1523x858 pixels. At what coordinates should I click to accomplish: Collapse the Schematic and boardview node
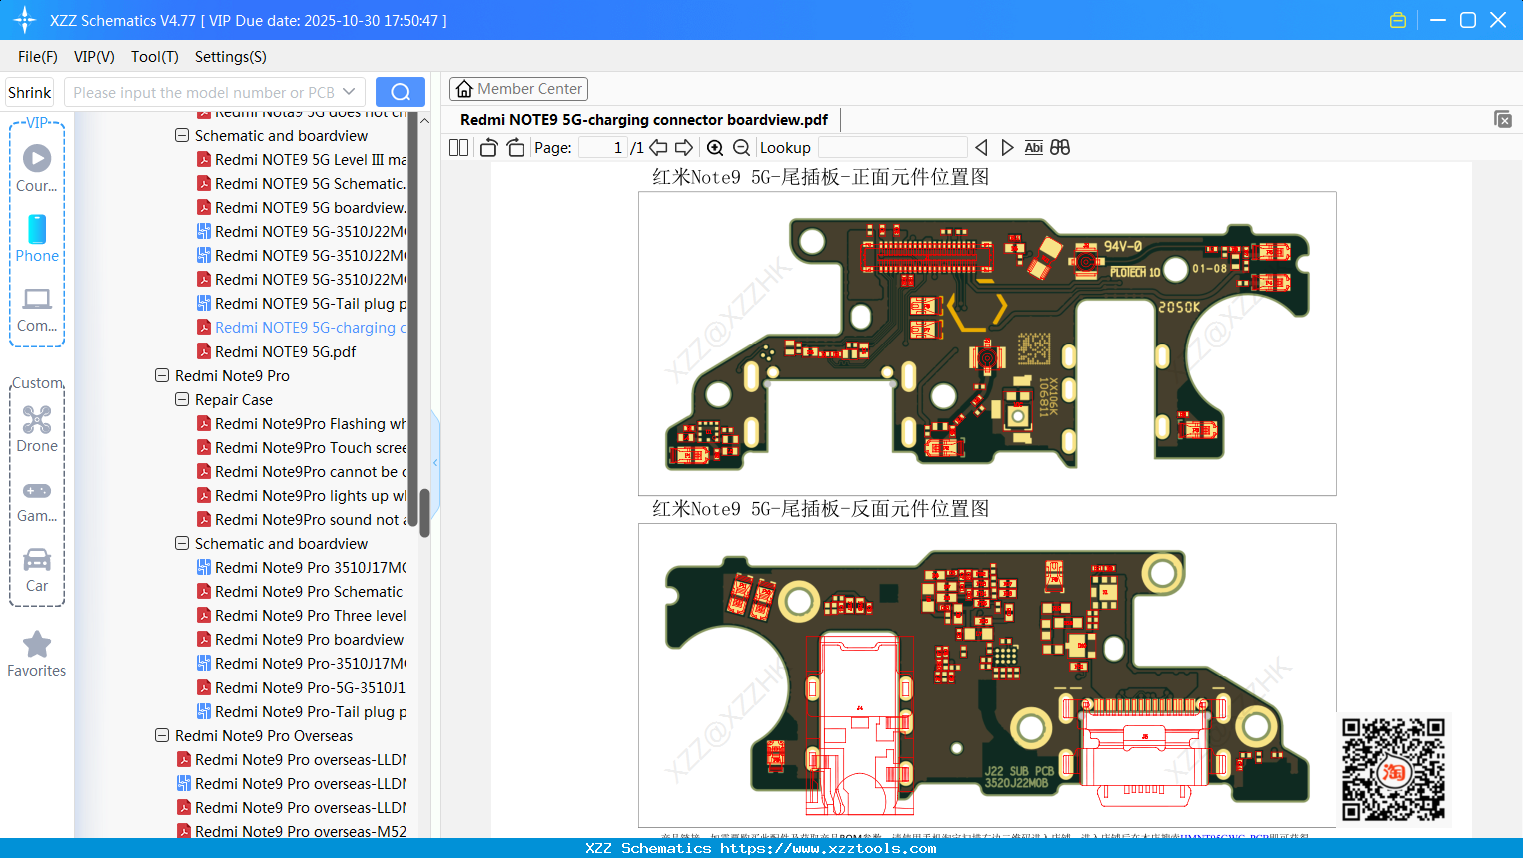tap(181, 135)
